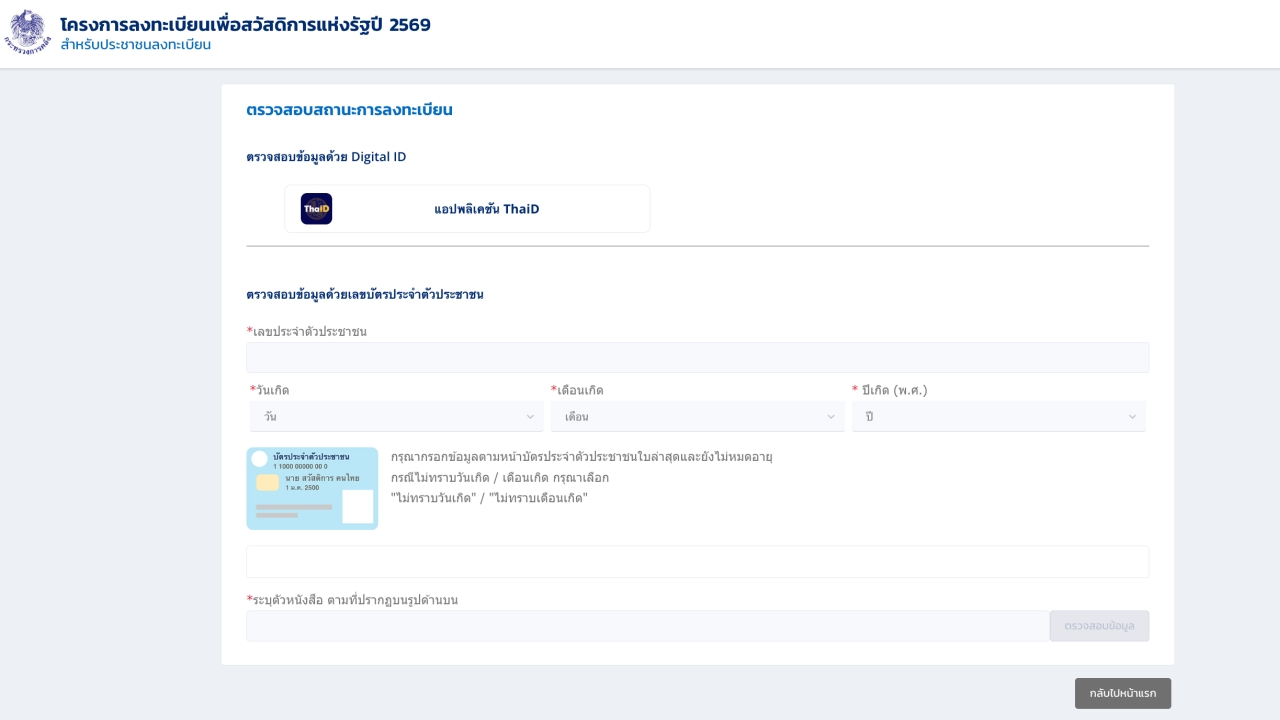Click the กรุณากรอกข้อมูลตามหน้าบัตร instruction text
Viewport: 1280px width, 720px height.
(582, 457)
